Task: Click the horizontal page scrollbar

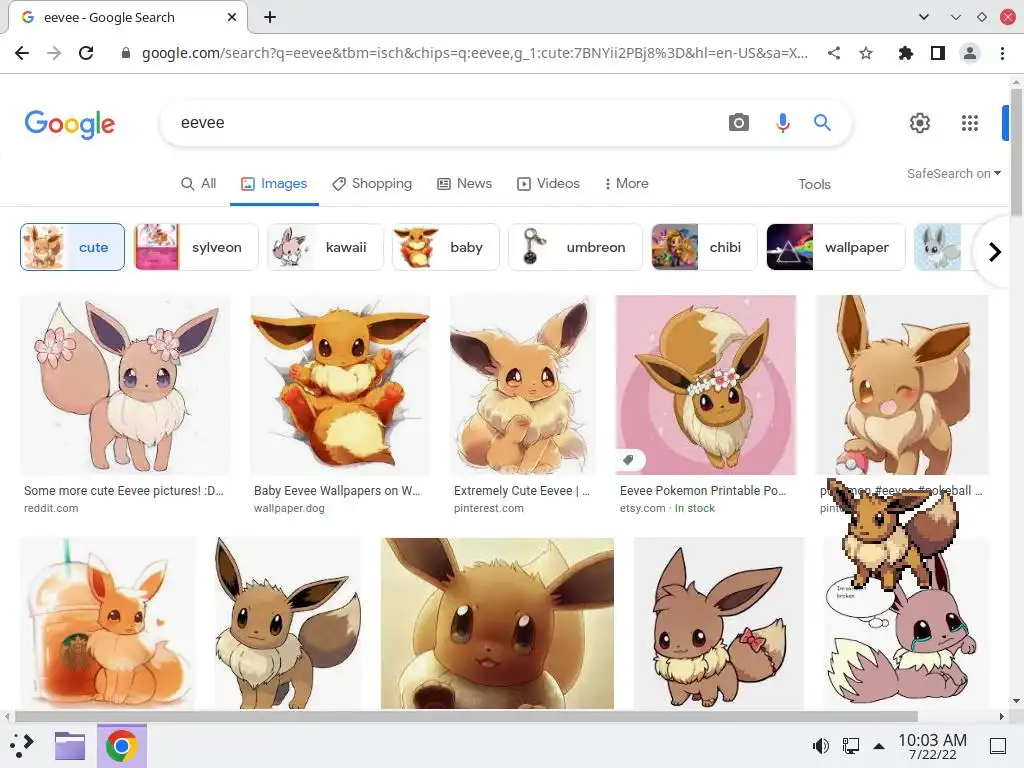Action: pos(466,716)
